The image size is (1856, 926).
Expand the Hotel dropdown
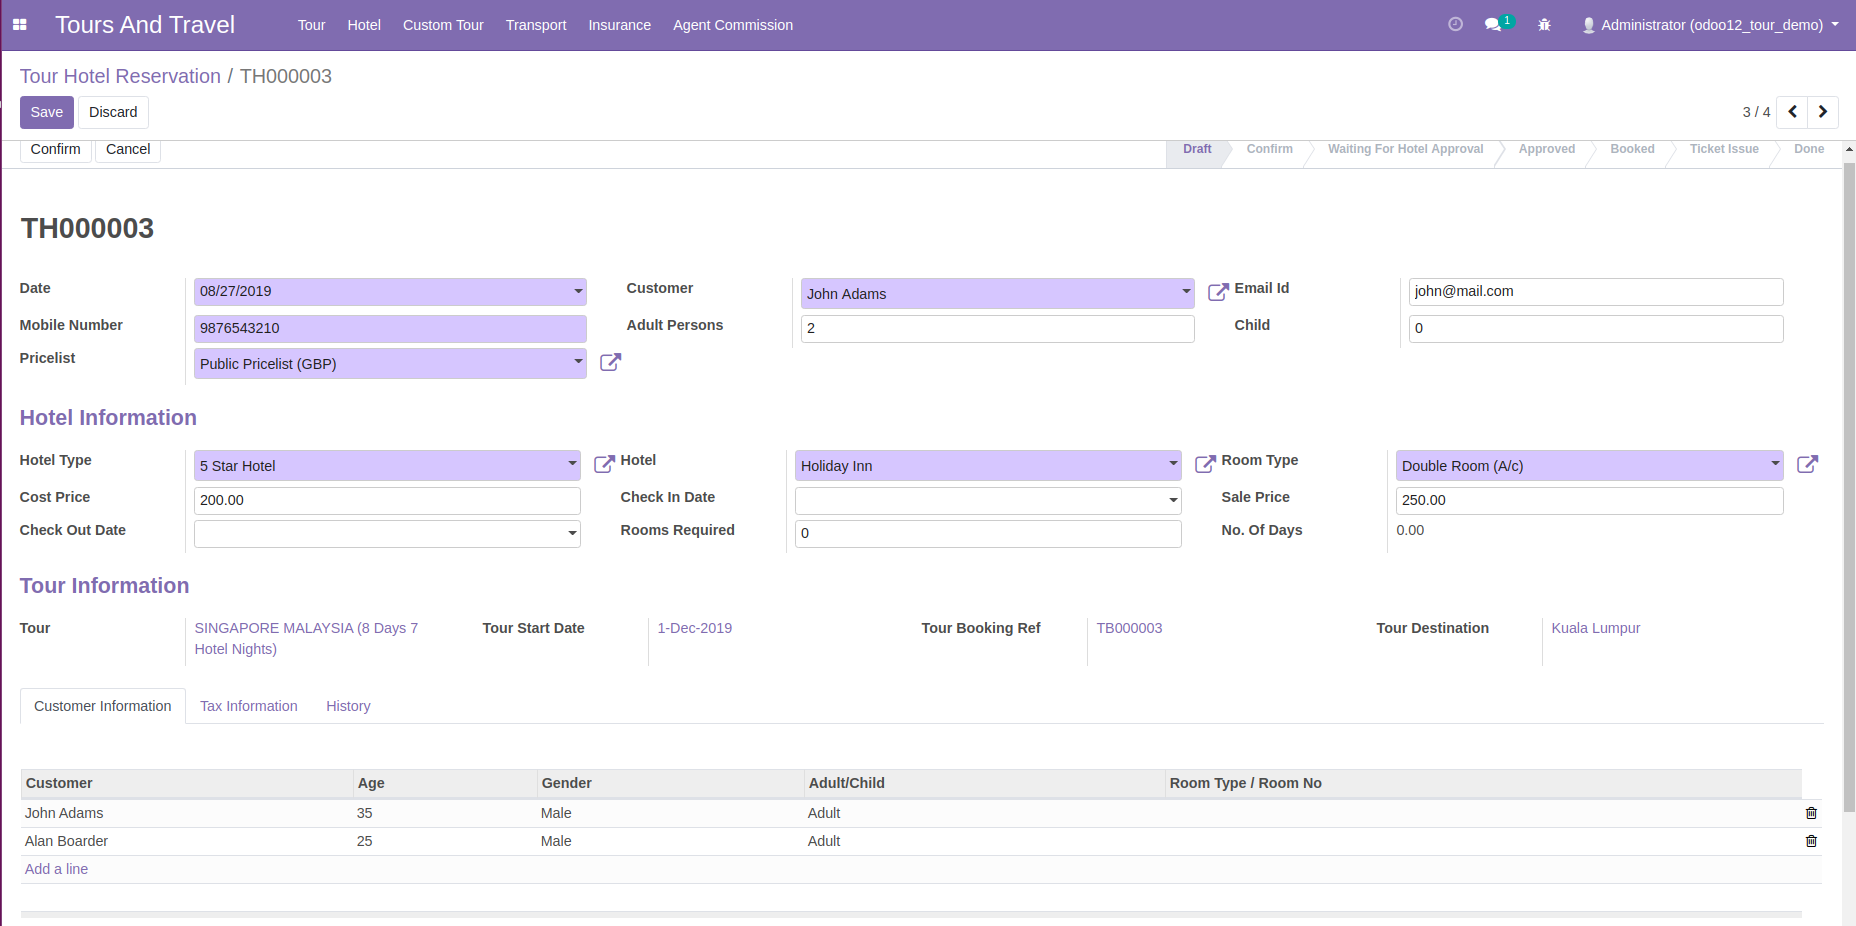pyautogui.click(x=1173, y=464)
